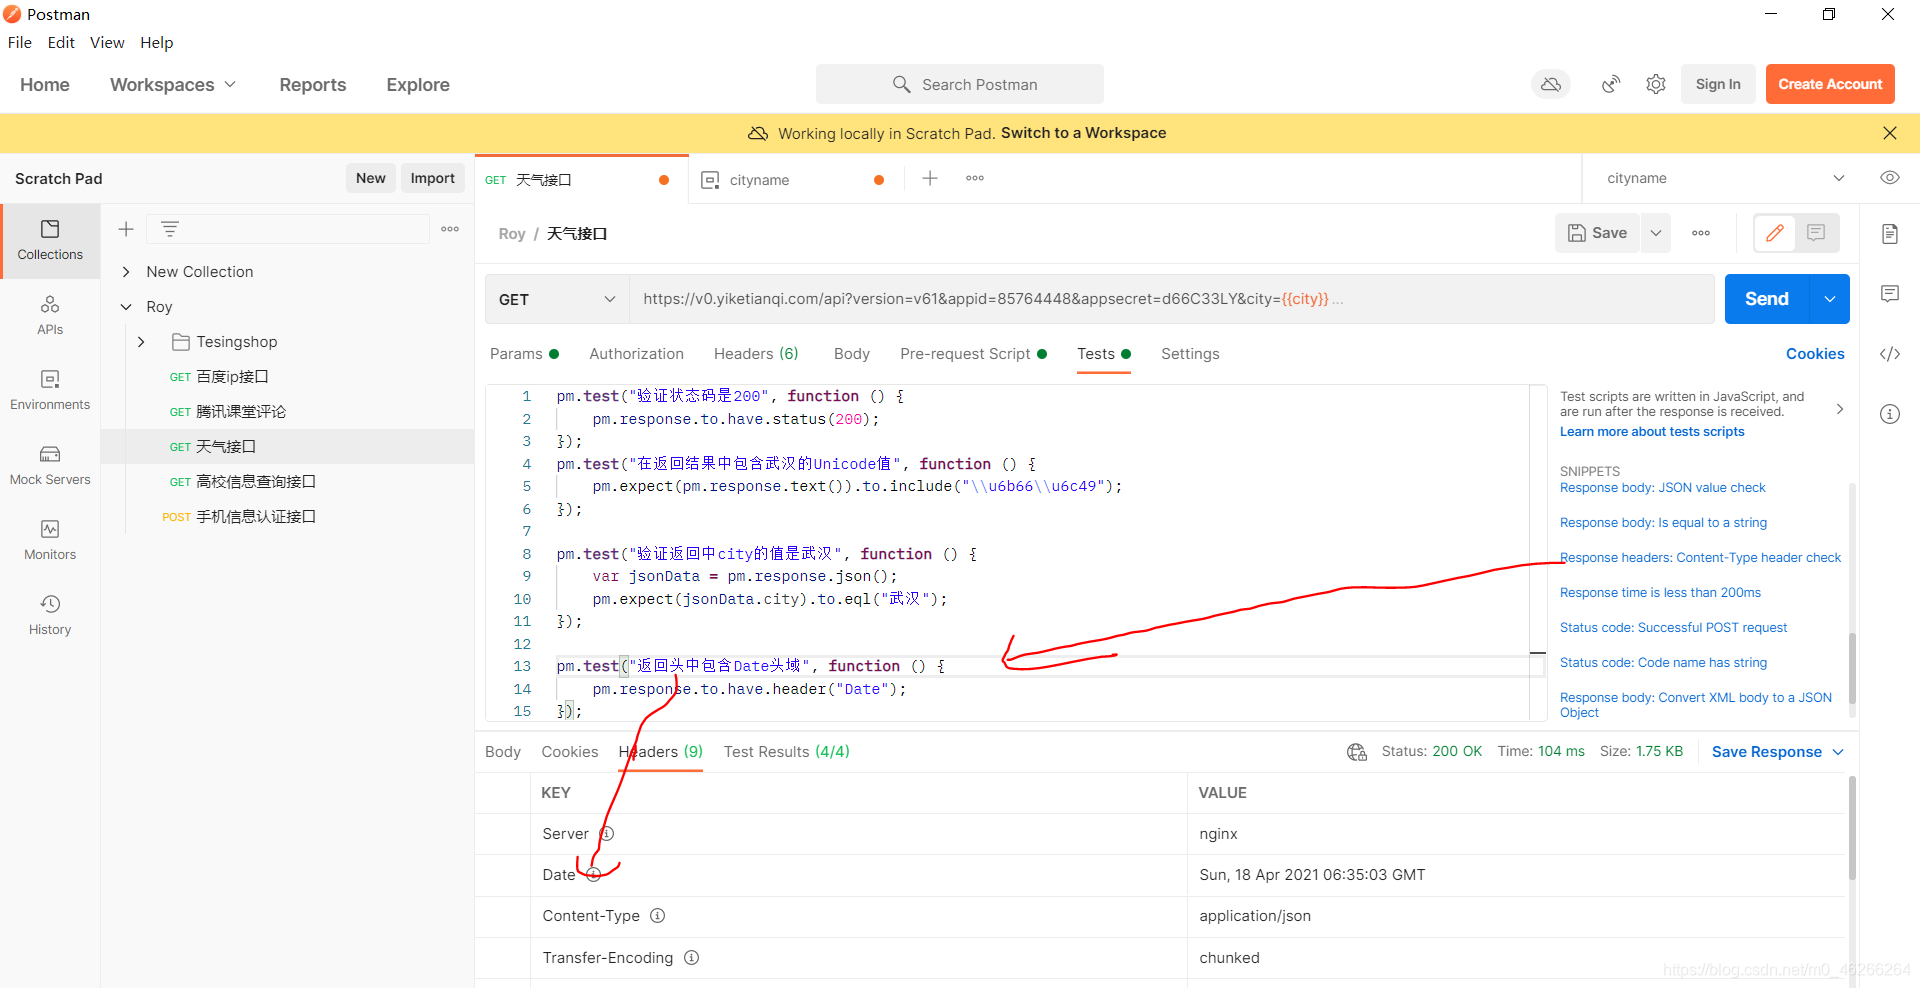Open a new request tab with plus icon

(x=930, y=178)
